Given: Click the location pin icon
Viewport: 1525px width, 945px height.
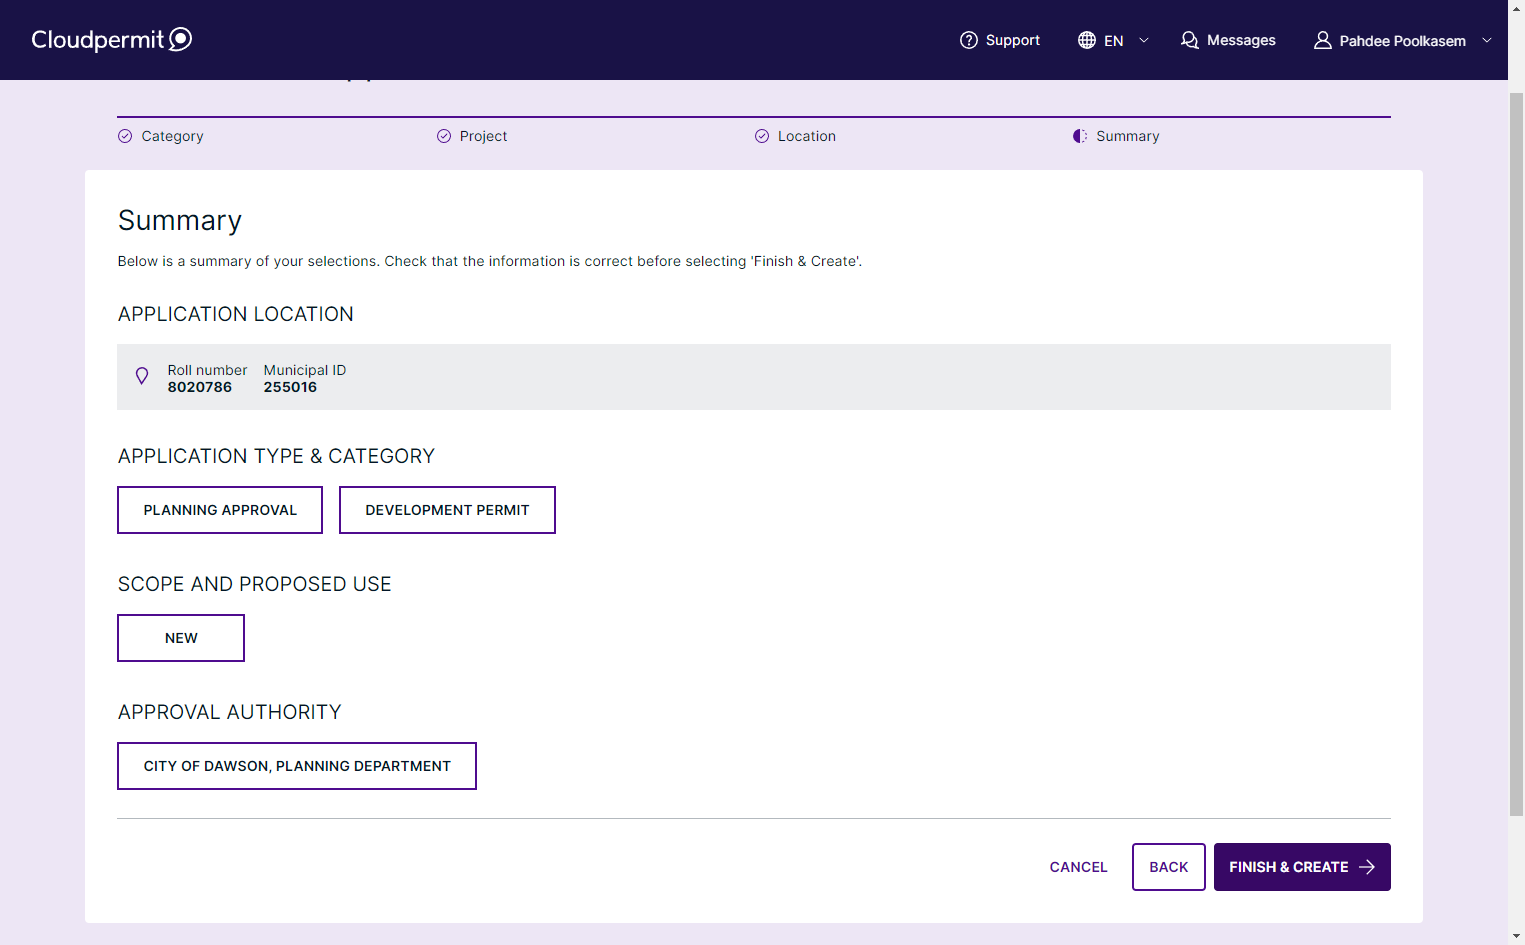Looking at the screenshot, I should 142,376.
